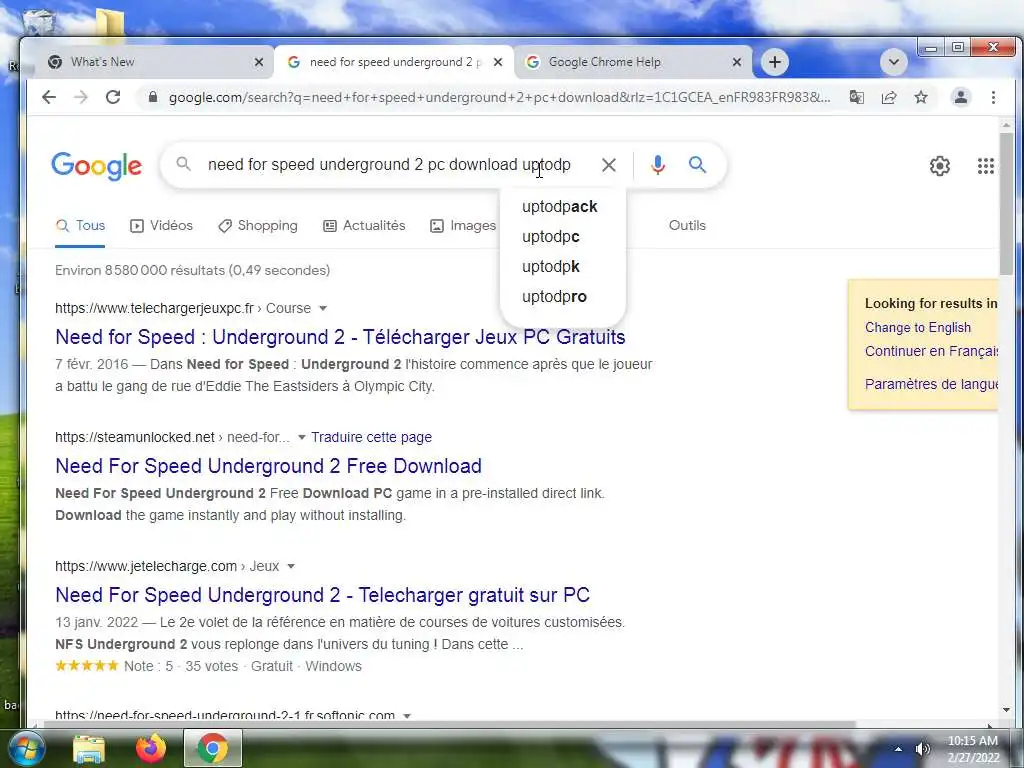Open the Windows Start menu
1024x768 pixels.
(25, 749)
